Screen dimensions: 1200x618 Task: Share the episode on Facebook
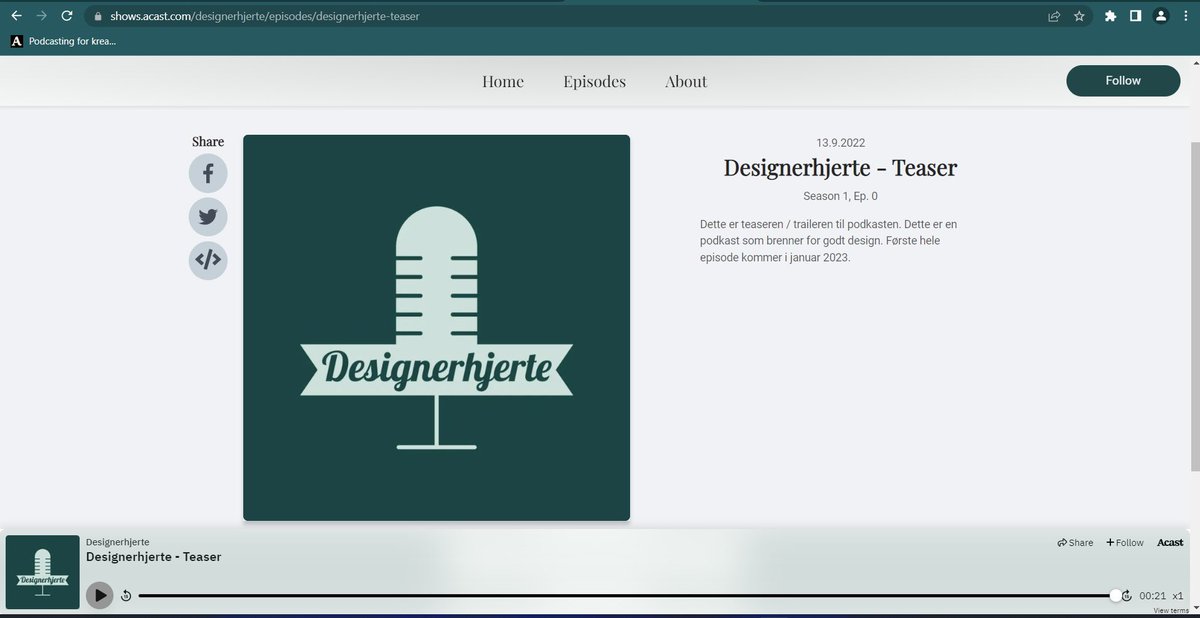coord(208,174)
